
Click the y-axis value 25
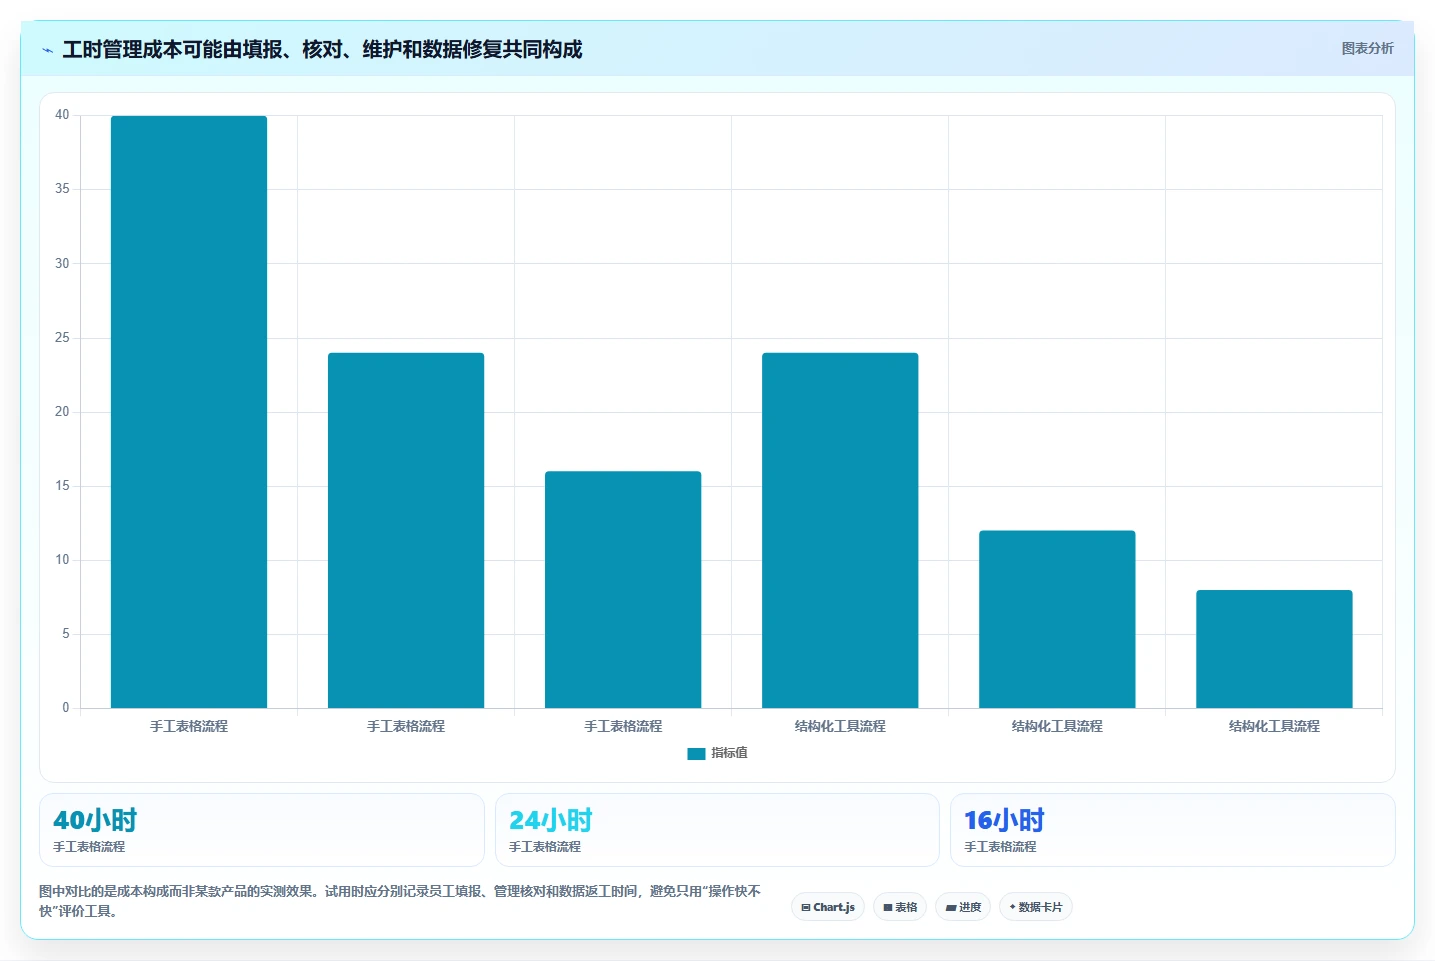62,338
